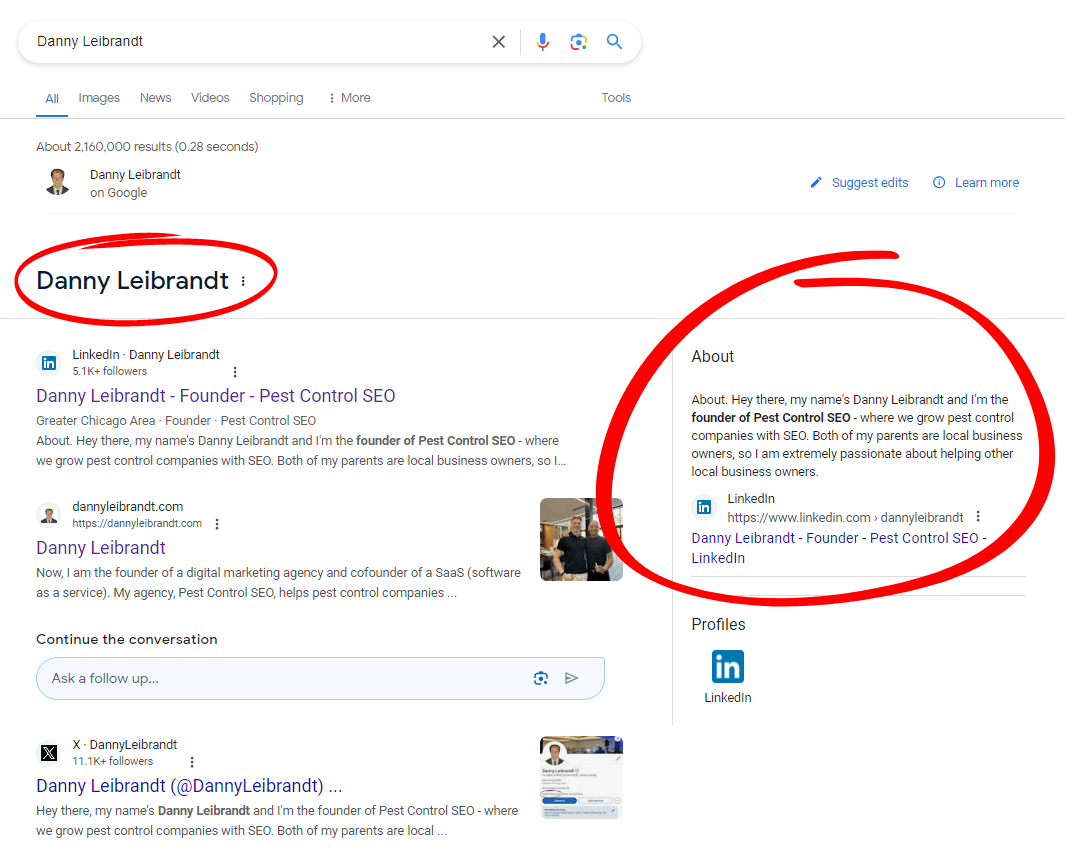Click 'About 2,160,000 results' text
Image resolution: width=1065 pixels, height=857 pixels.
147,147
